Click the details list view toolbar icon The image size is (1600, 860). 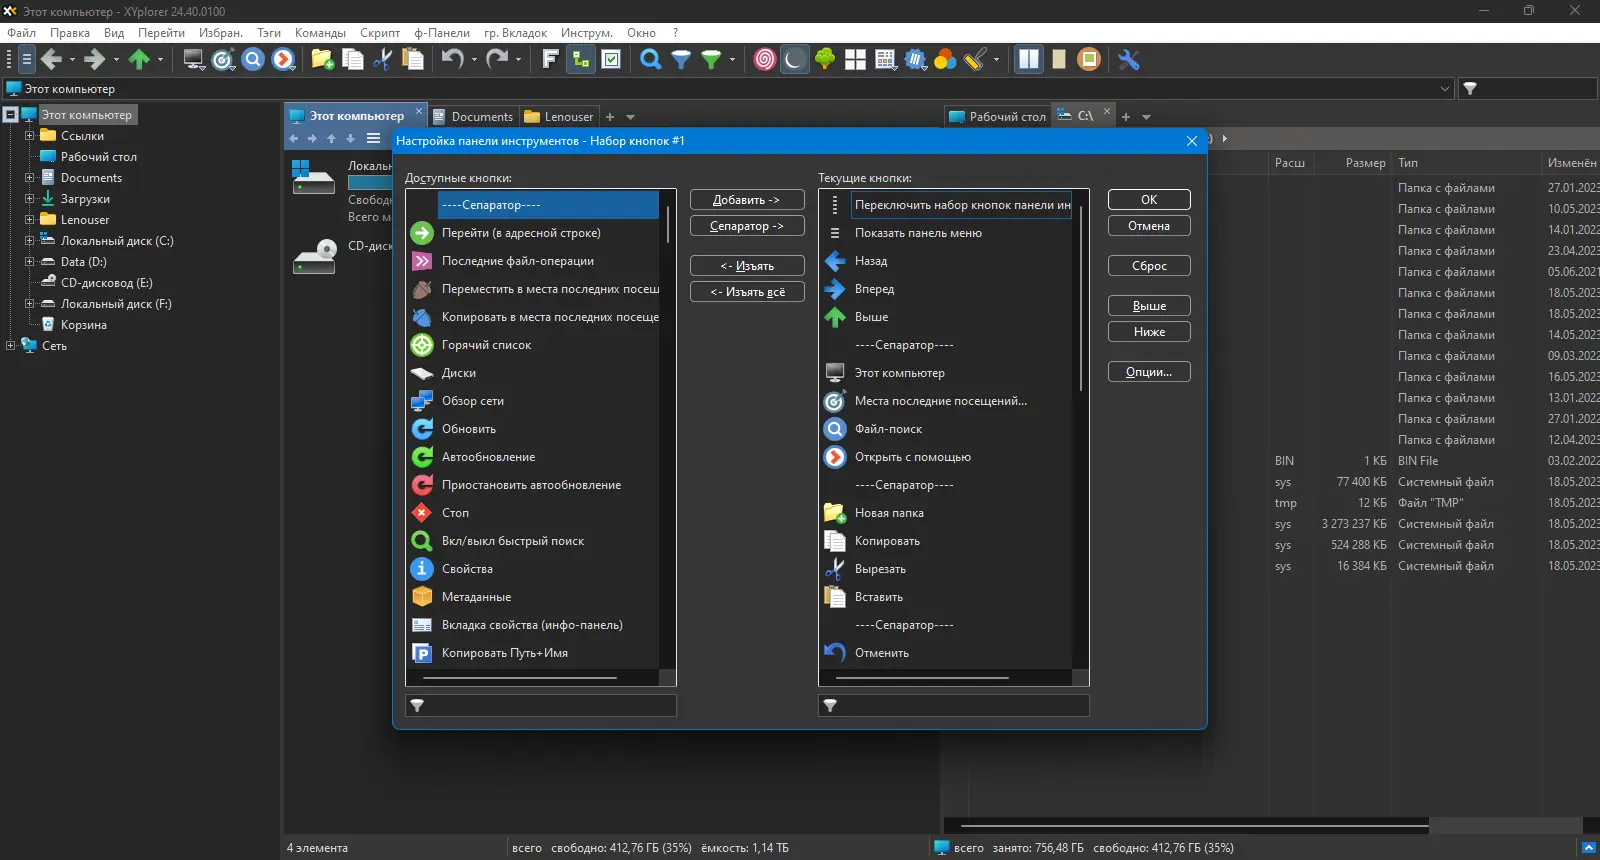[x=885, y=60]
